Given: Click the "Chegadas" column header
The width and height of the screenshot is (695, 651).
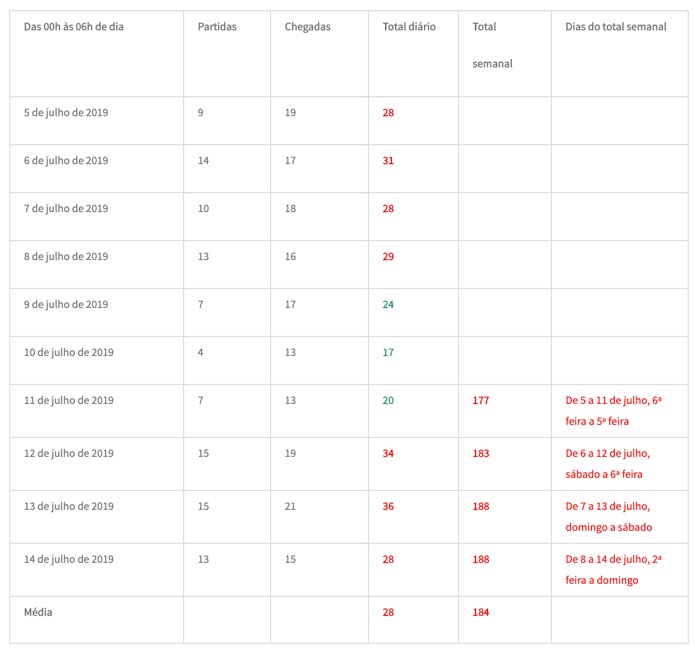Looking at the screenshot, I should click(x=307, y=27).
